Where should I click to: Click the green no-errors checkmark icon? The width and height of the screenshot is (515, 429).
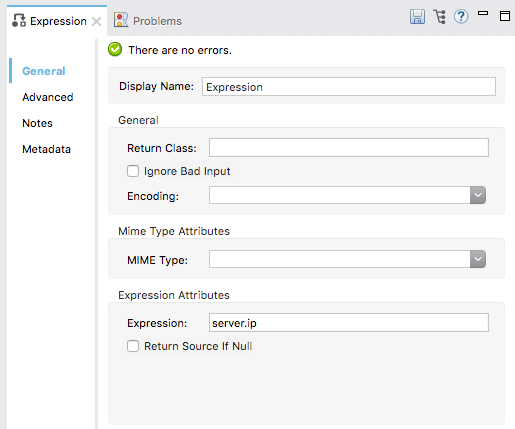115,49
